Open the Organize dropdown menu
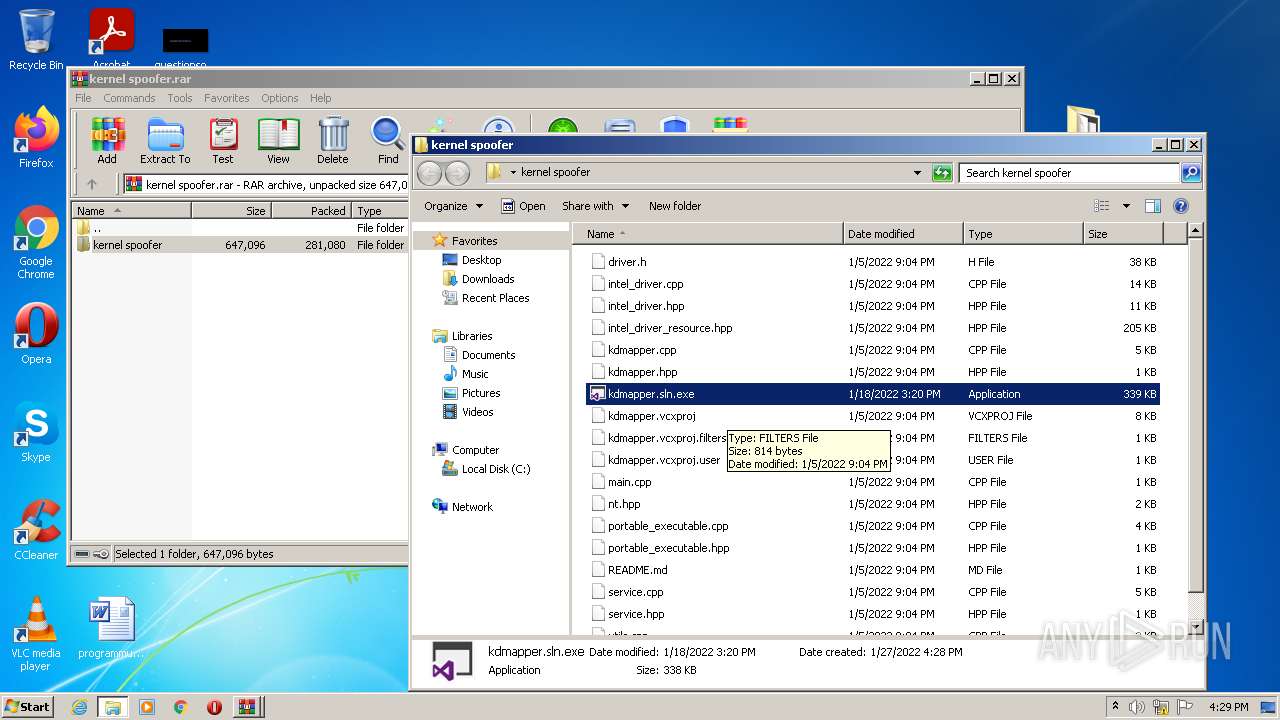This screenshot has height=720, width=1280. click(x=453, y=206)
